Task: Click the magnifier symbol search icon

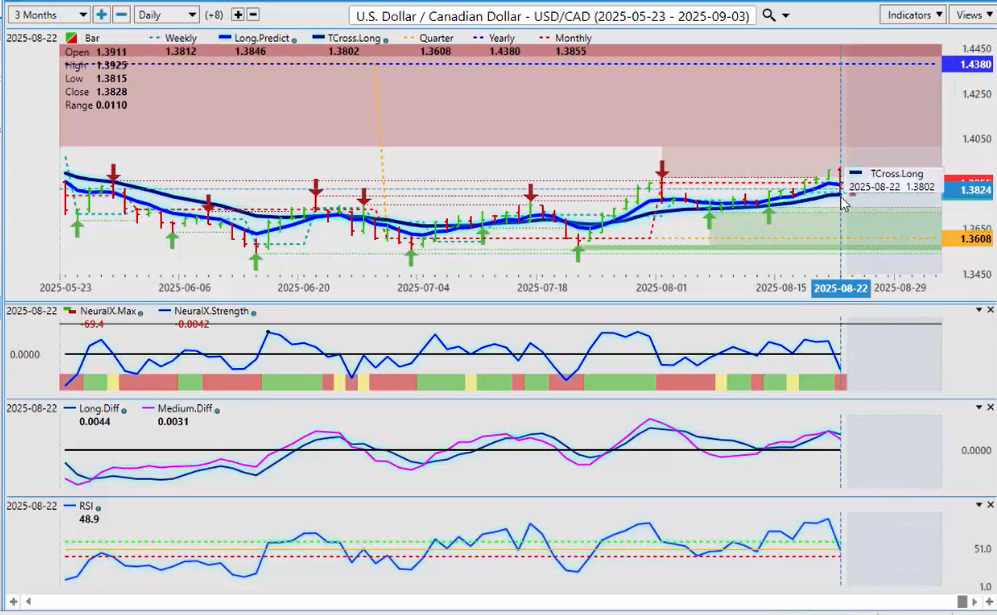Action: click(x=768, y=15)
